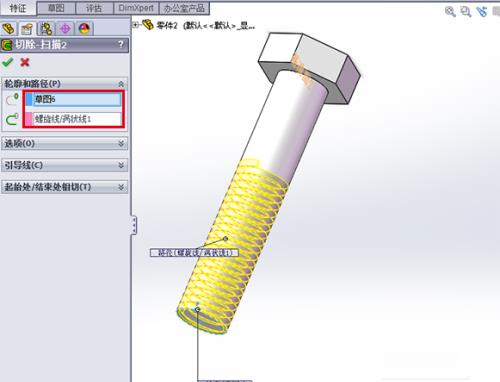Expand the 零件2 flyout tree node

135,25
